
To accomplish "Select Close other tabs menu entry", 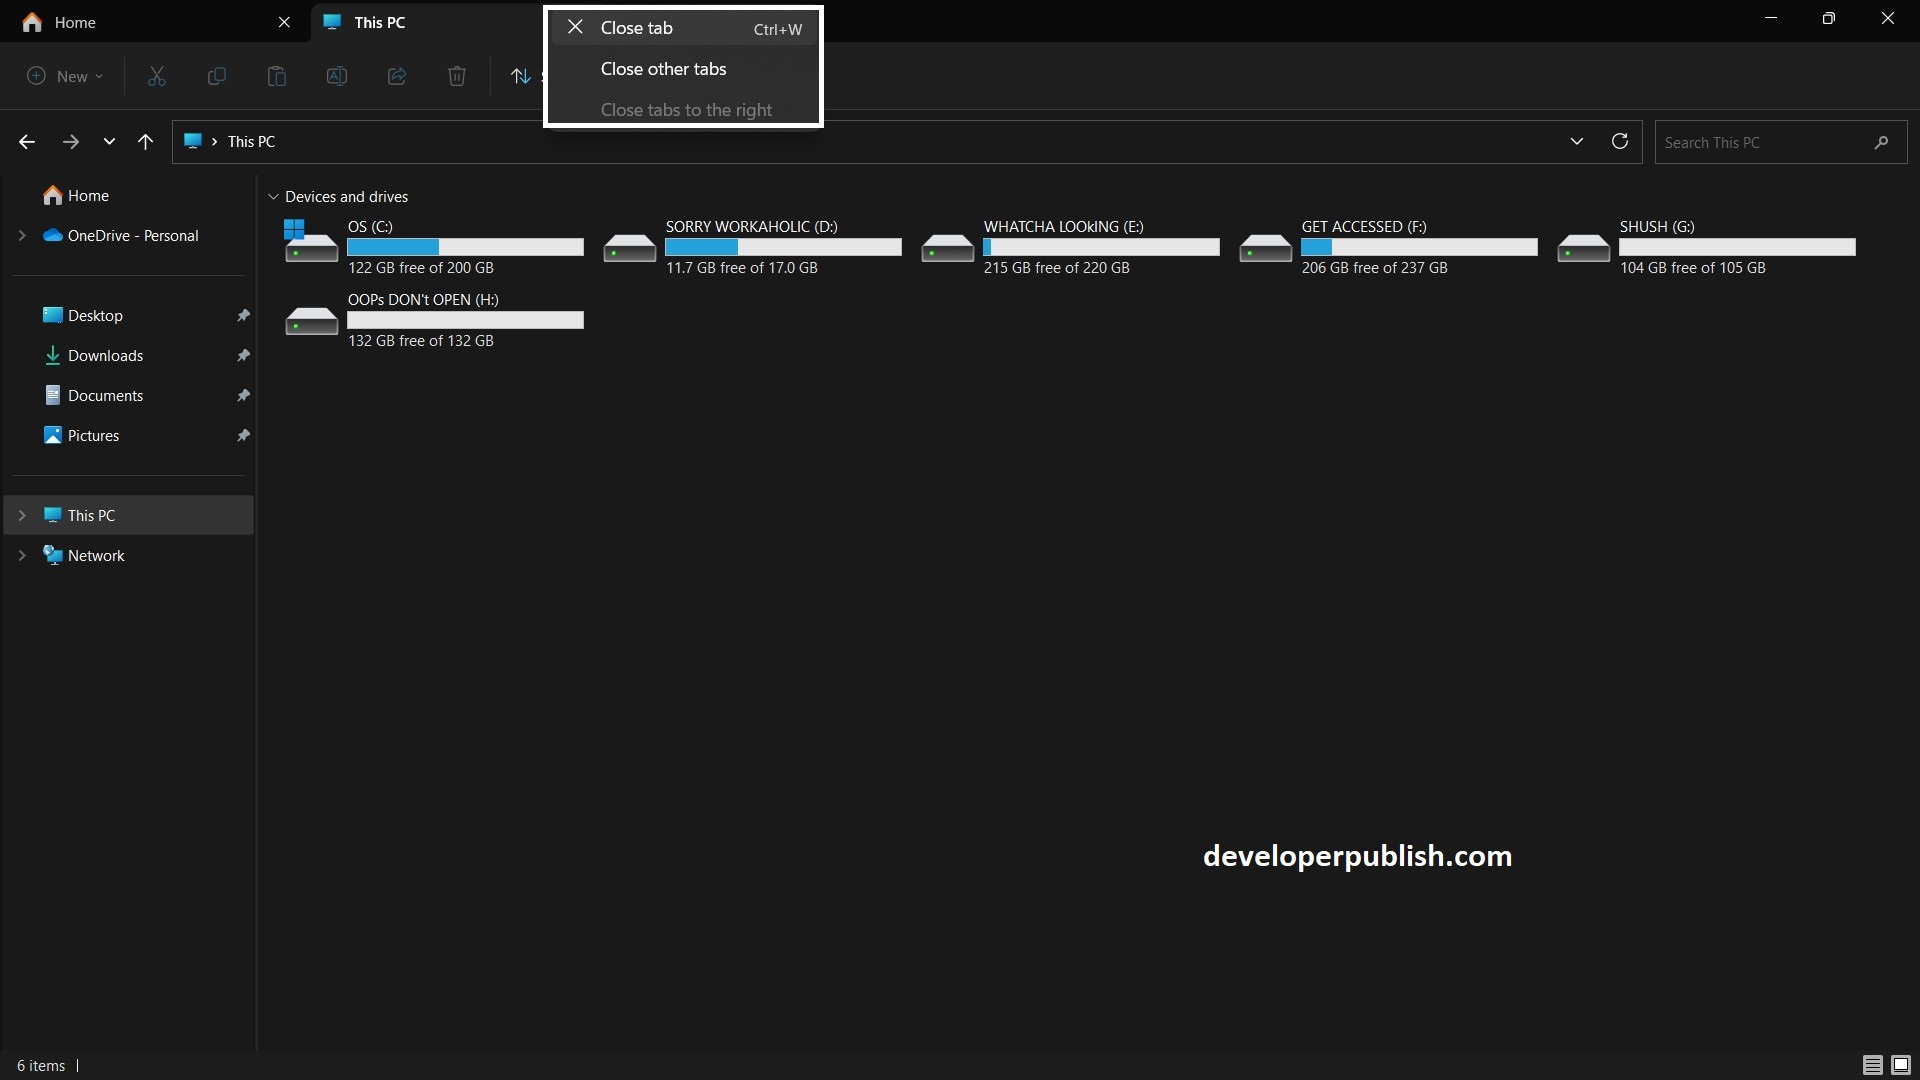I will click(x=663, y=69).
